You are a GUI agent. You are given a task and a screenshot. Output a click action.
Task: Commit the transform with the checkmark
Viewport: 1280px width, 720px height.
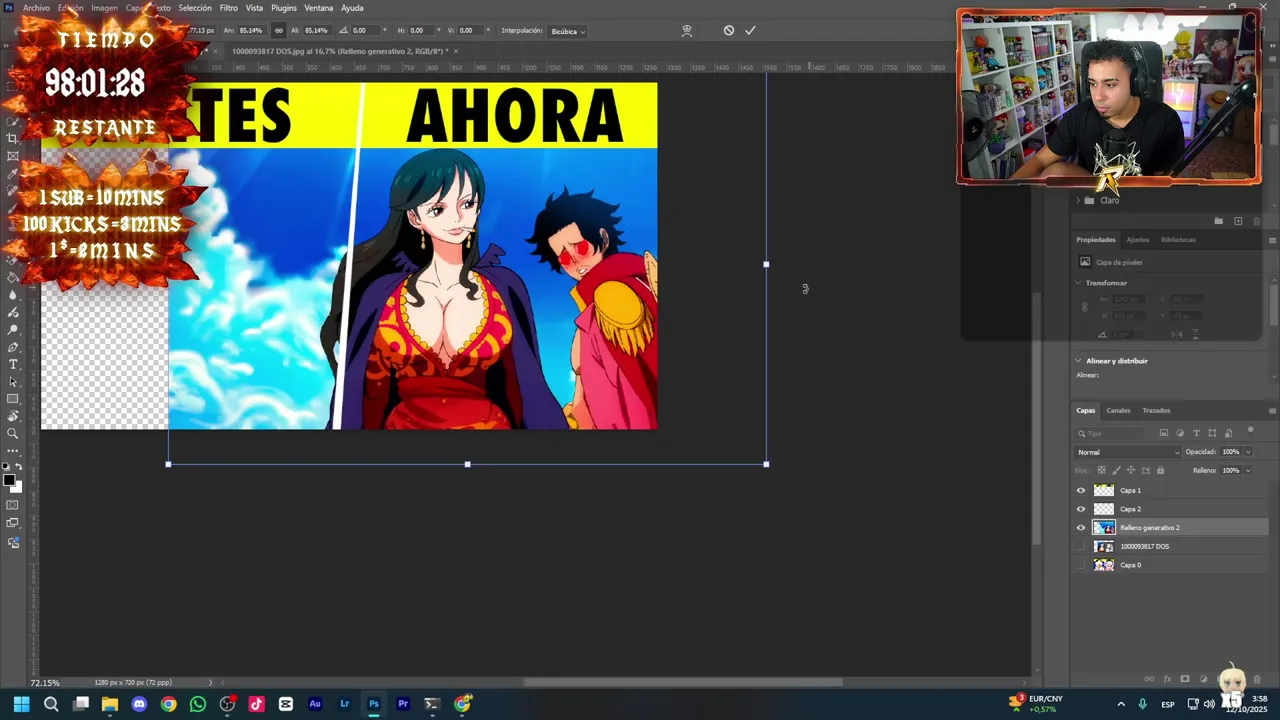tap(750, 30)
